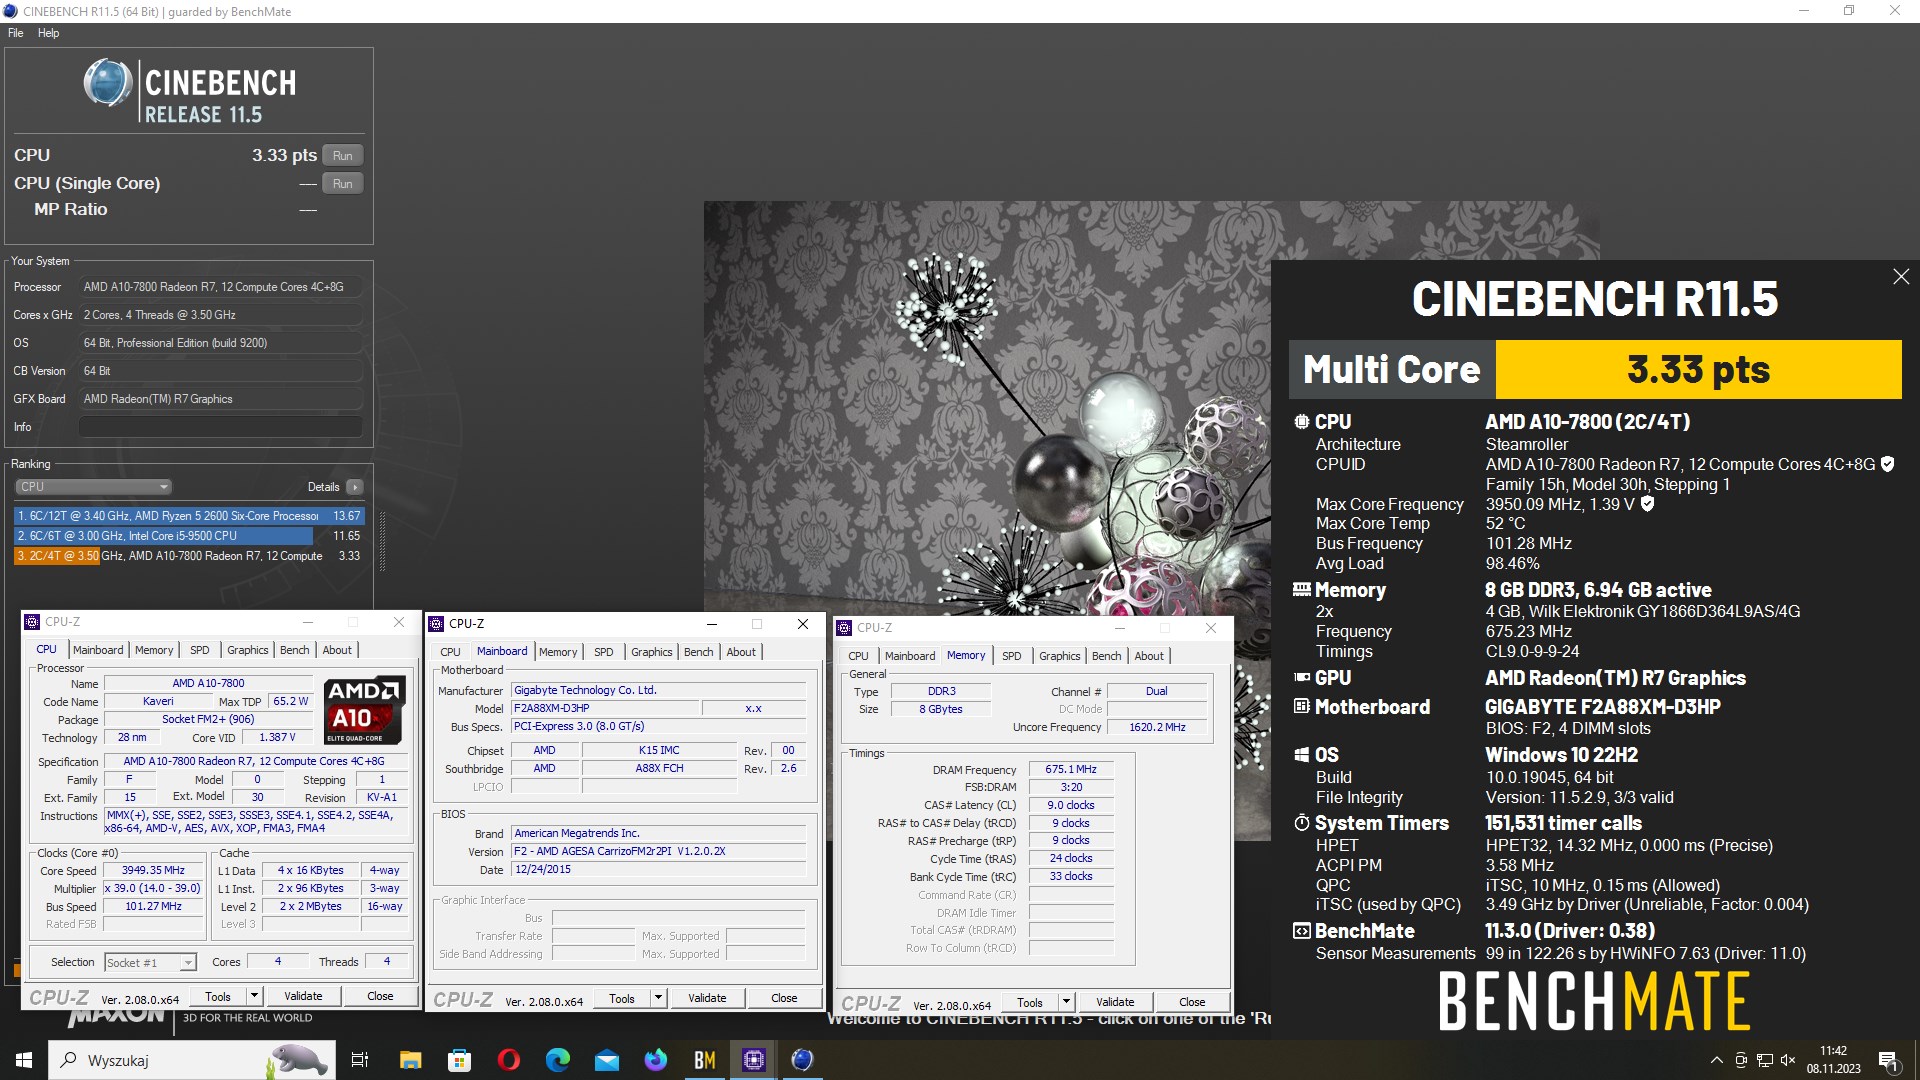This screenshot has width=1920, height=1080.
Task: Click the ranking Details arrow button
Action: pyautogui.click(x=355, y=487)
